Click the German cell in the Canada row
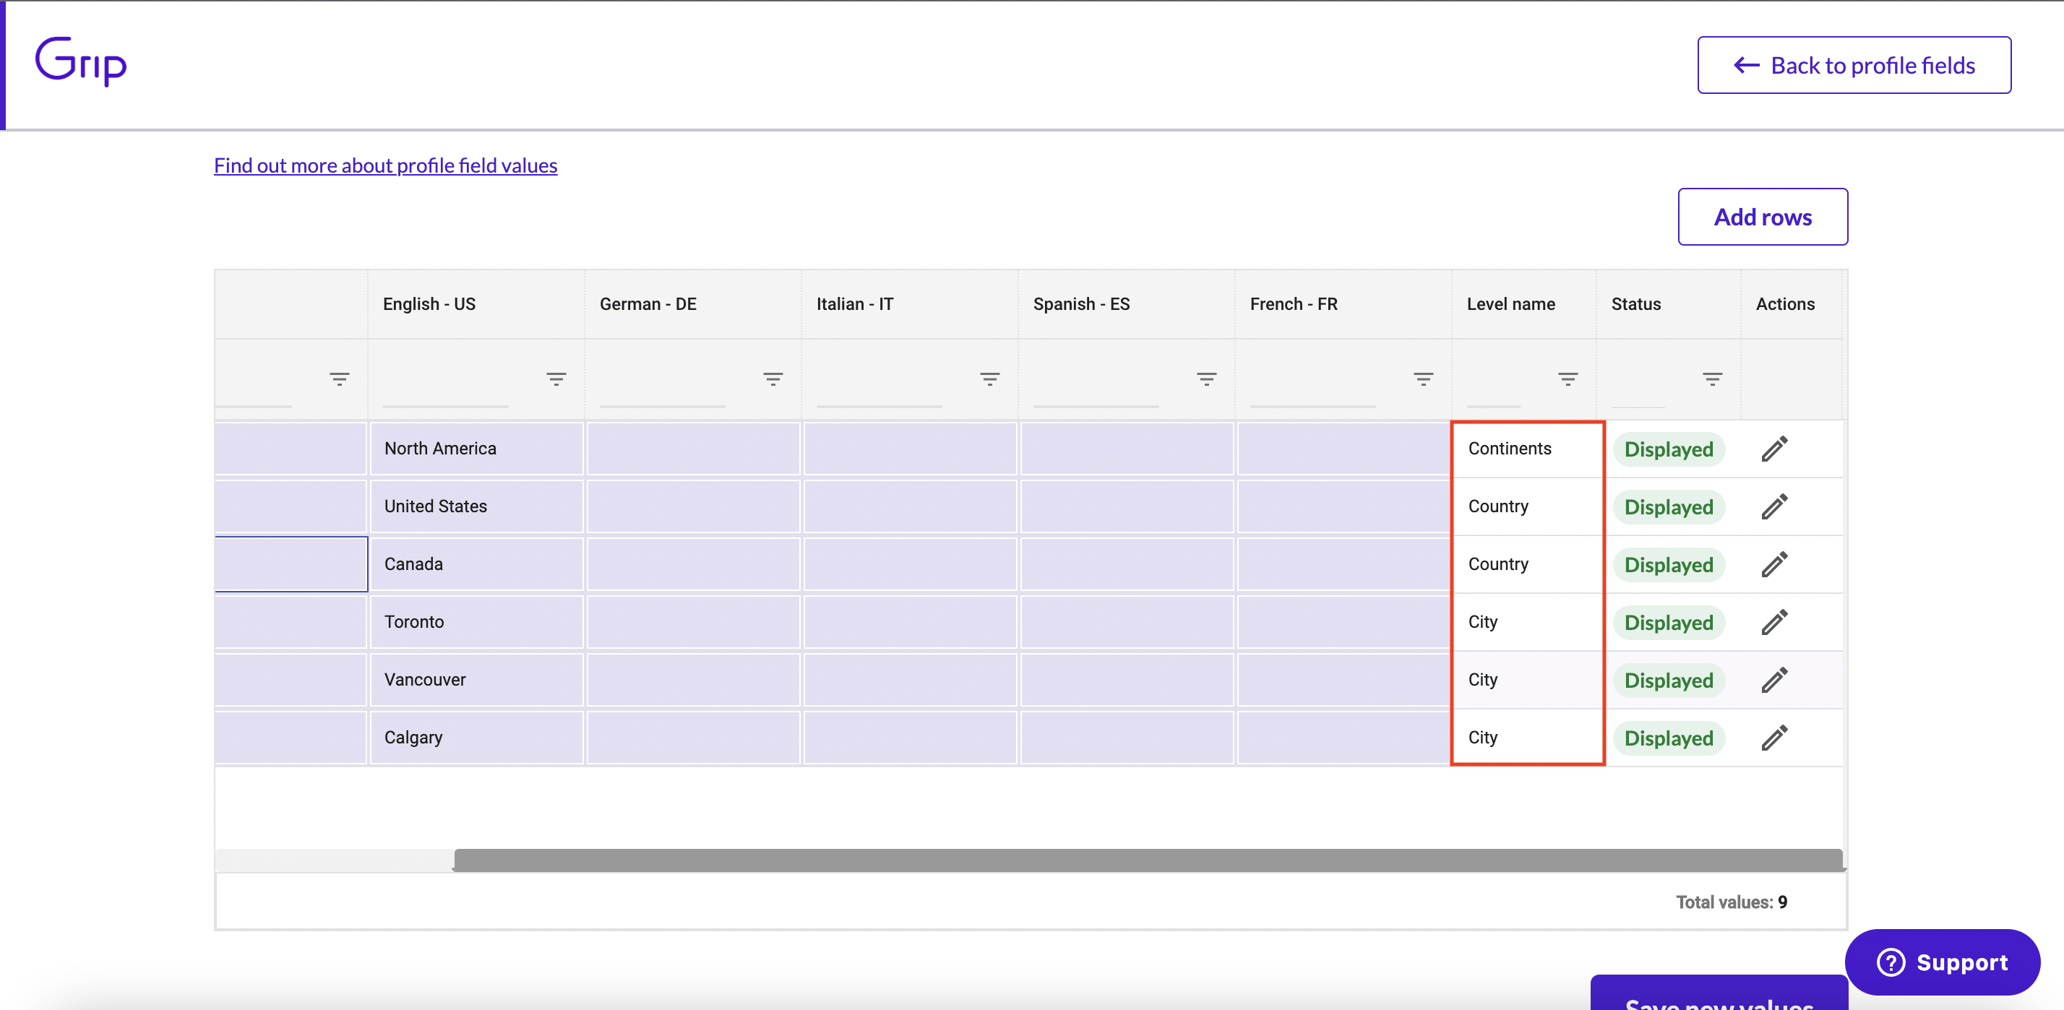 coord(693,565)
